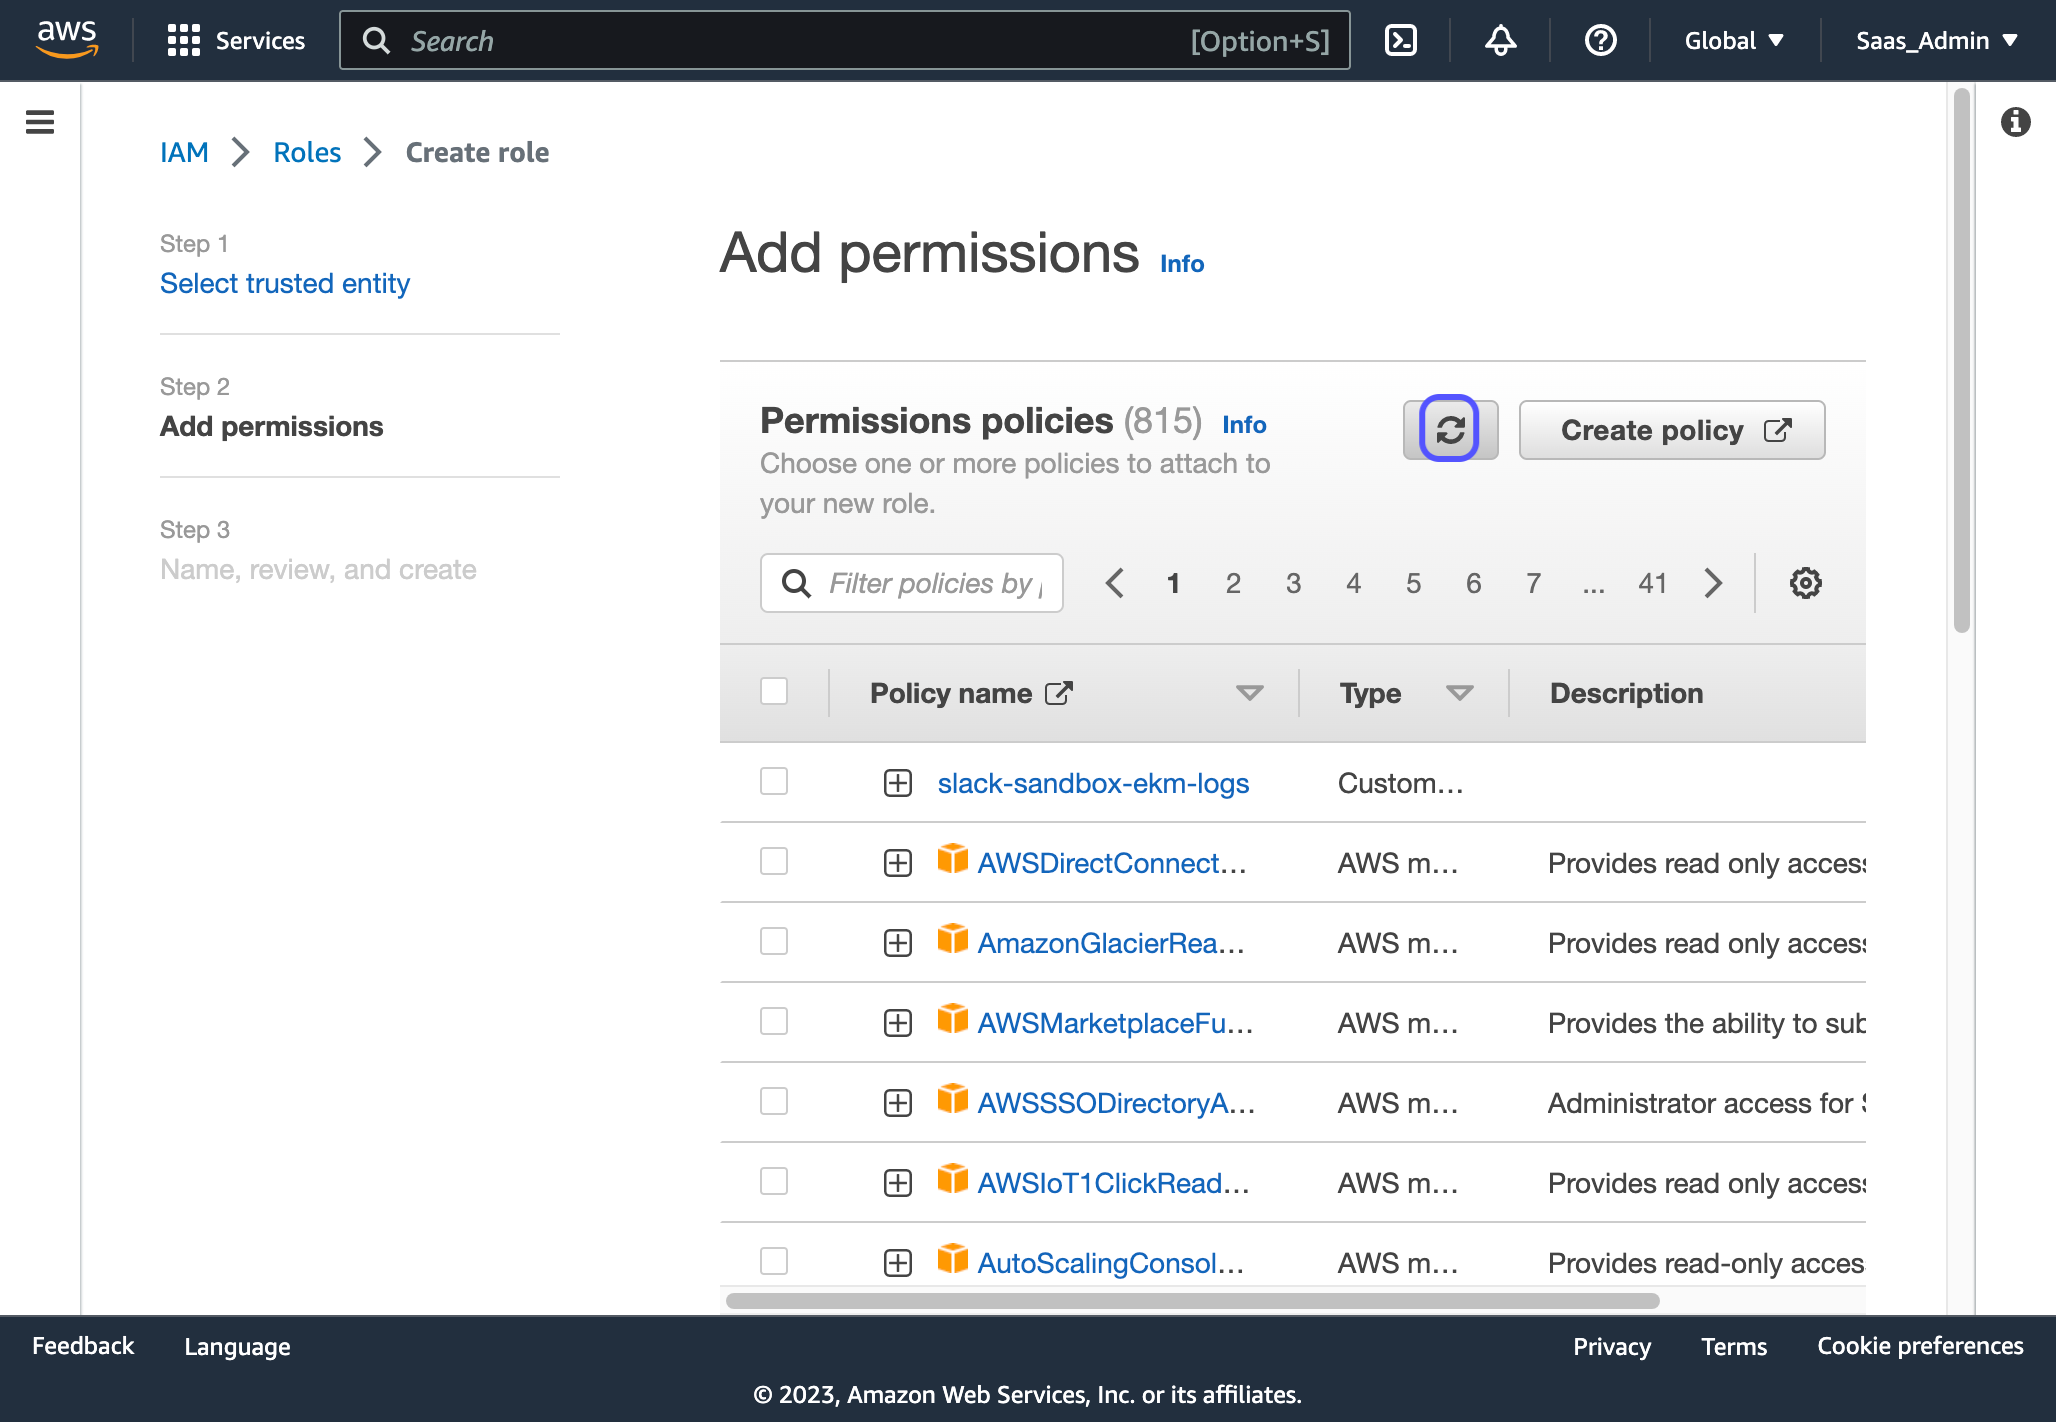Click the refresh policies icon button
Image resolution: width=2056 pixels, height=1422 pixels.
coord(1449,430)
